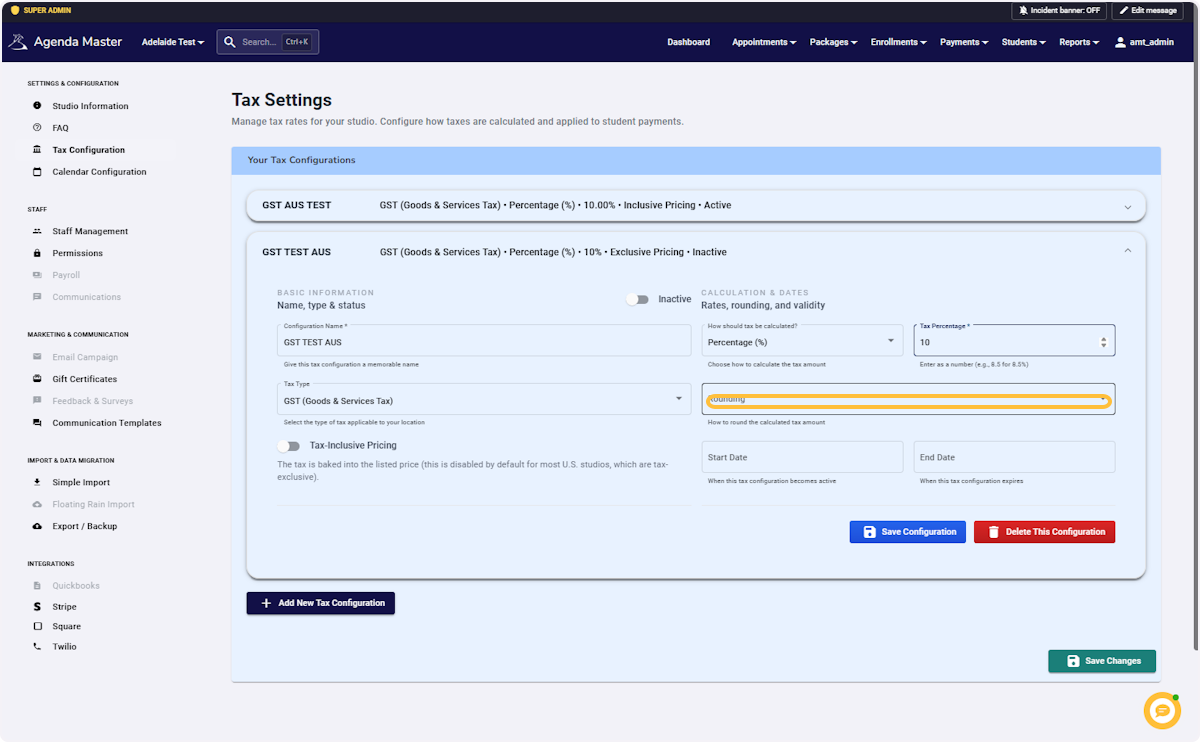Click the Communication Templates message icon
This screenshot has height=742, width=1200.
click(37, 423)
